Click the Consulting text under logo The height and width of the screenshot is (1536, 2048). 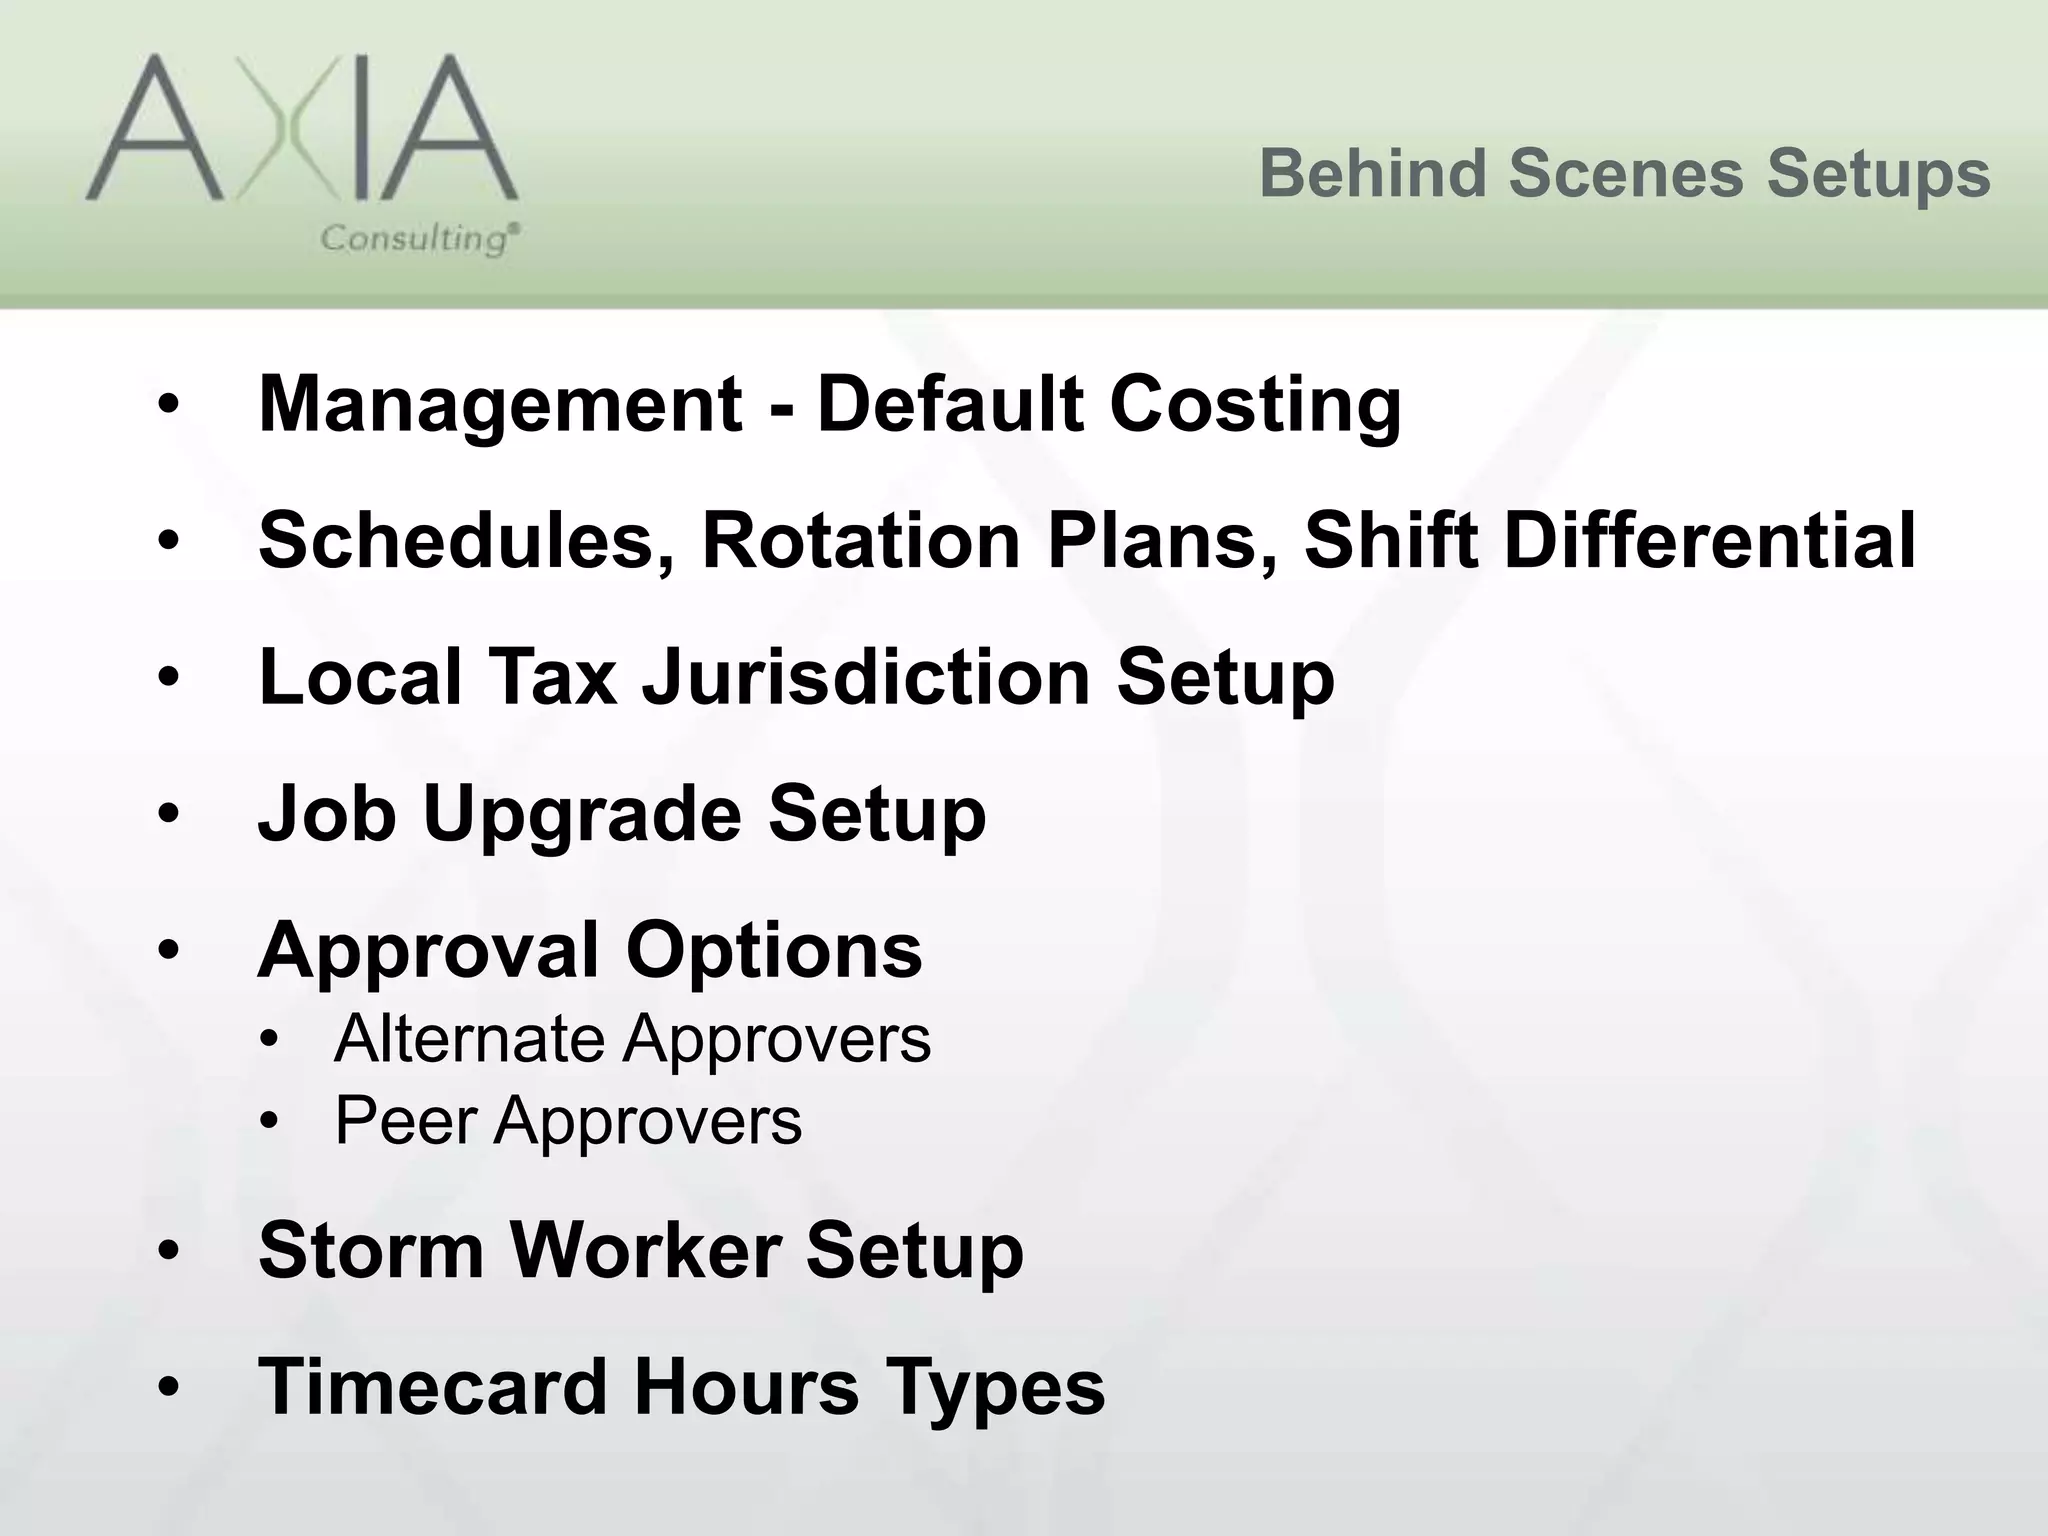pyautogui.click(x=420, y=239)
